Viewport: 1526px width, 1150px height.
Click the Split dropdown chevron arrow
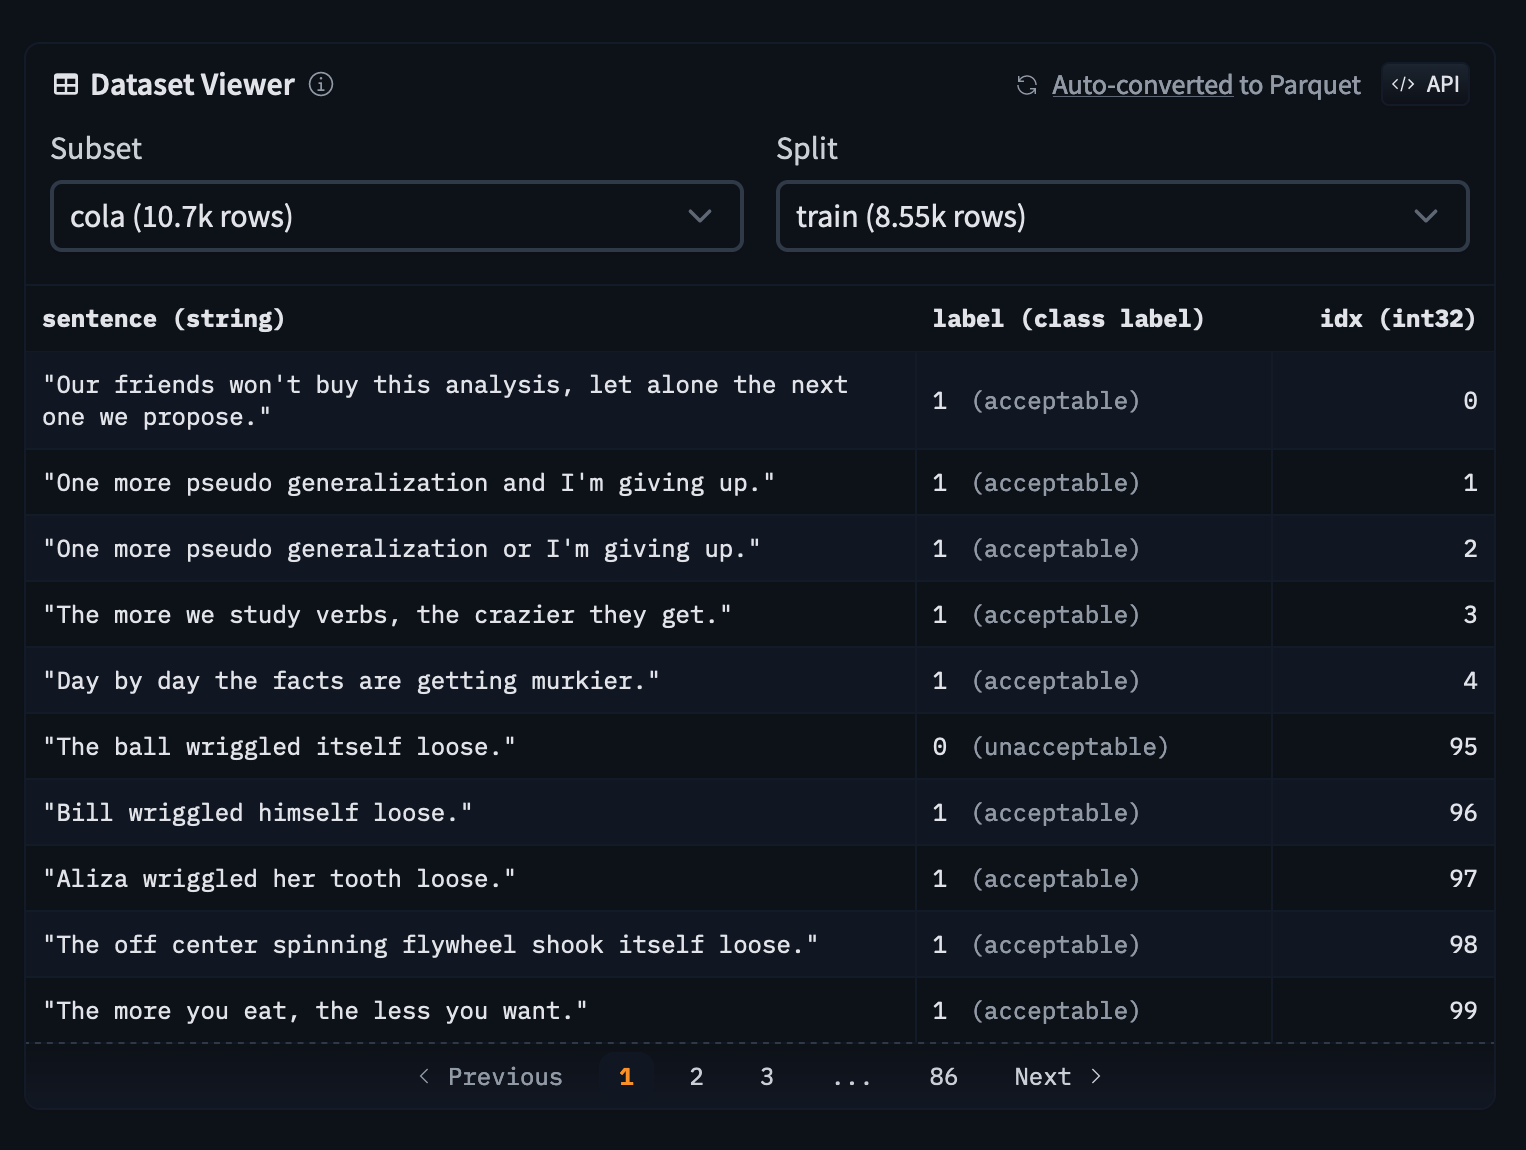coord(1427,216)
